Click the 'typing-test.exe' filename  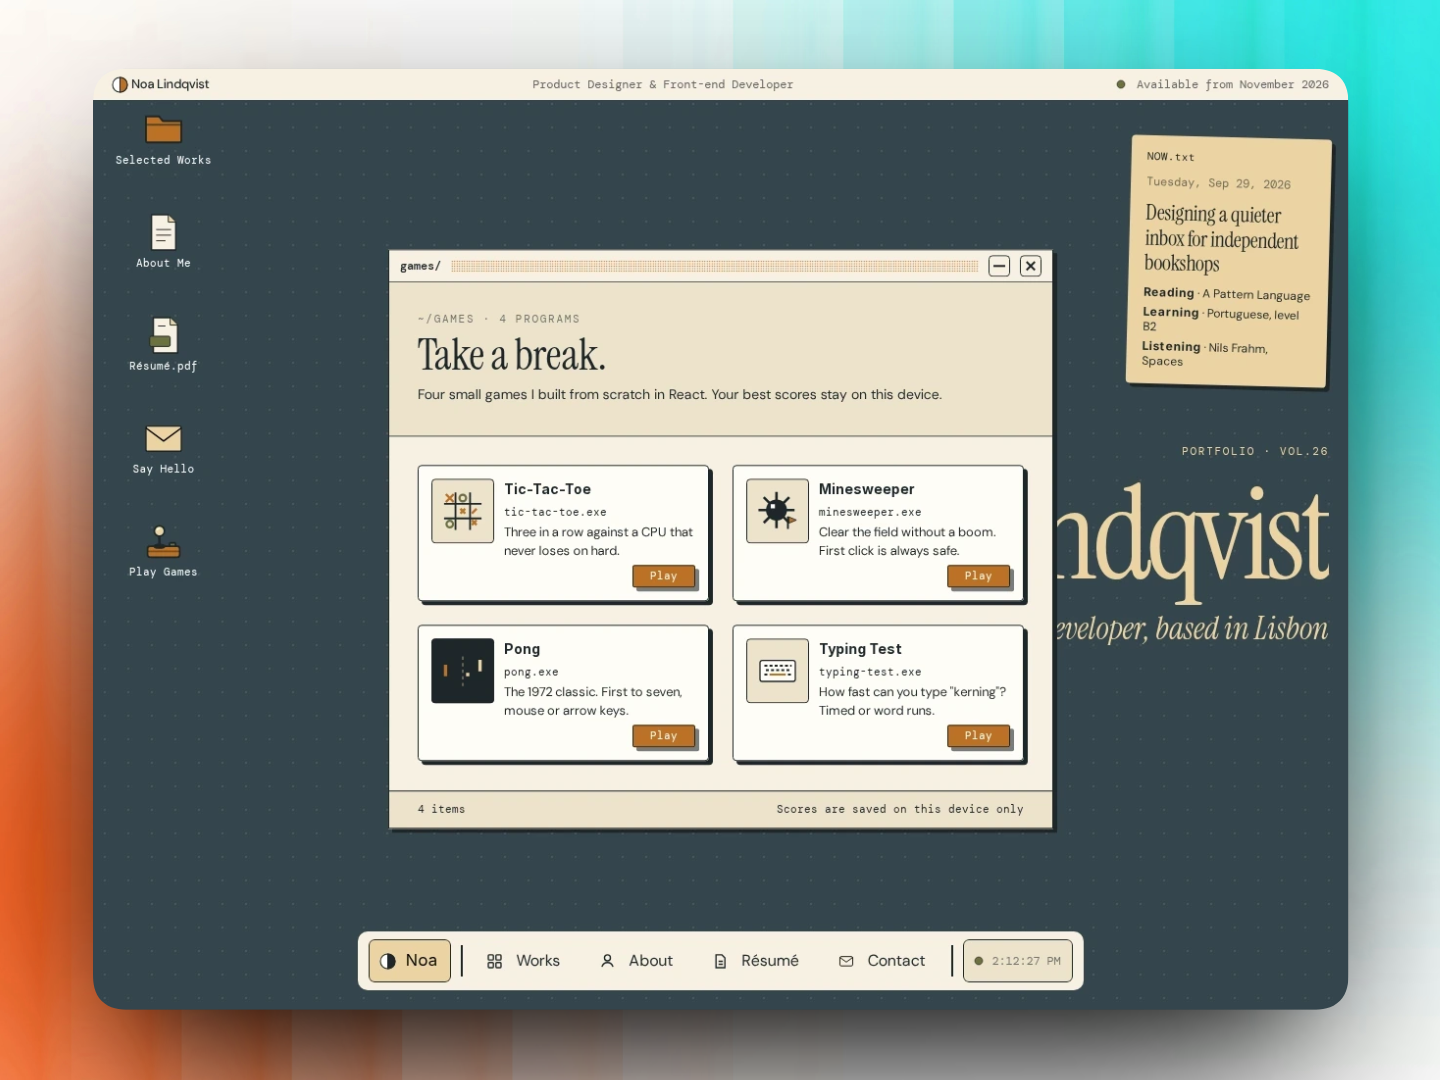pyautogui.click(x=870, y=672)
